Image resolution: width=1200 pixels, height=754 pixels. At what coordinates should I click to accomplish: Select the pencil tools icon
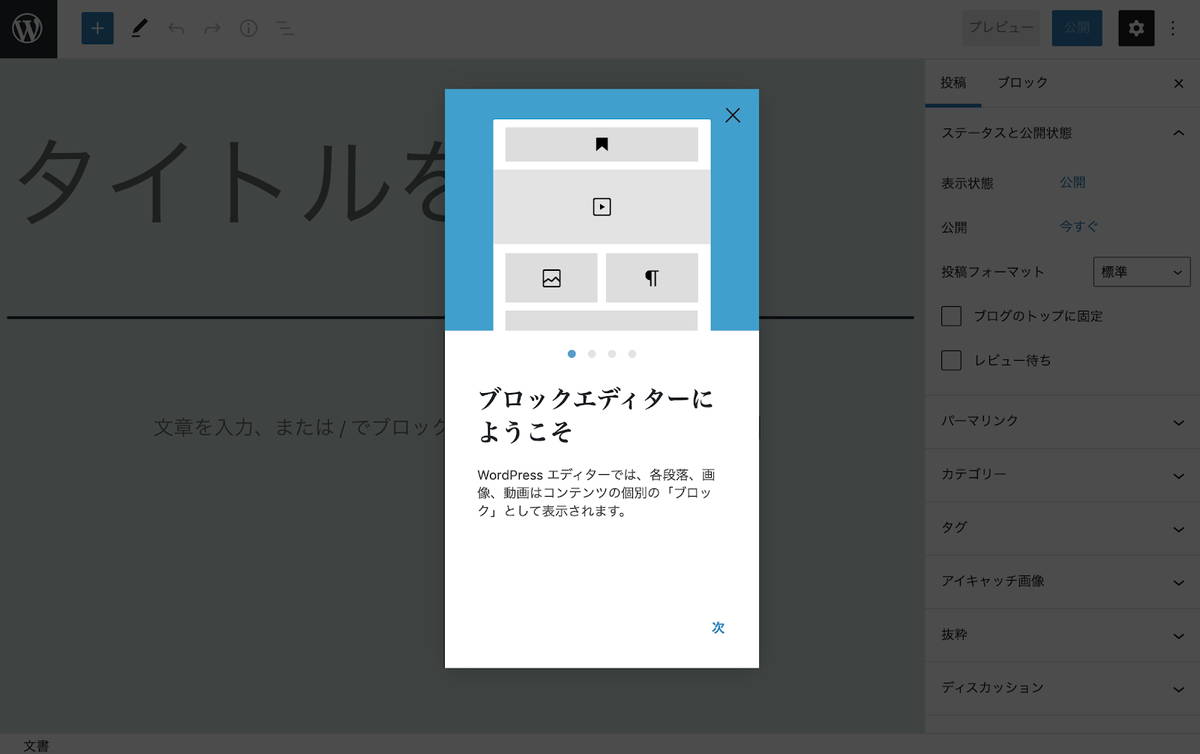(x=139, y=28)
